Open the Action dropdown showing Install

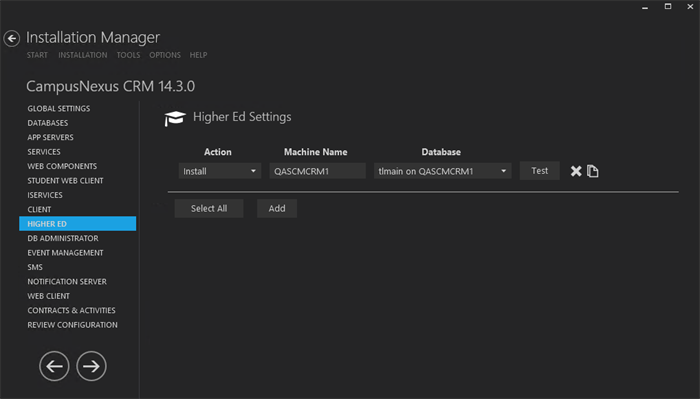[x=220, y=171]
